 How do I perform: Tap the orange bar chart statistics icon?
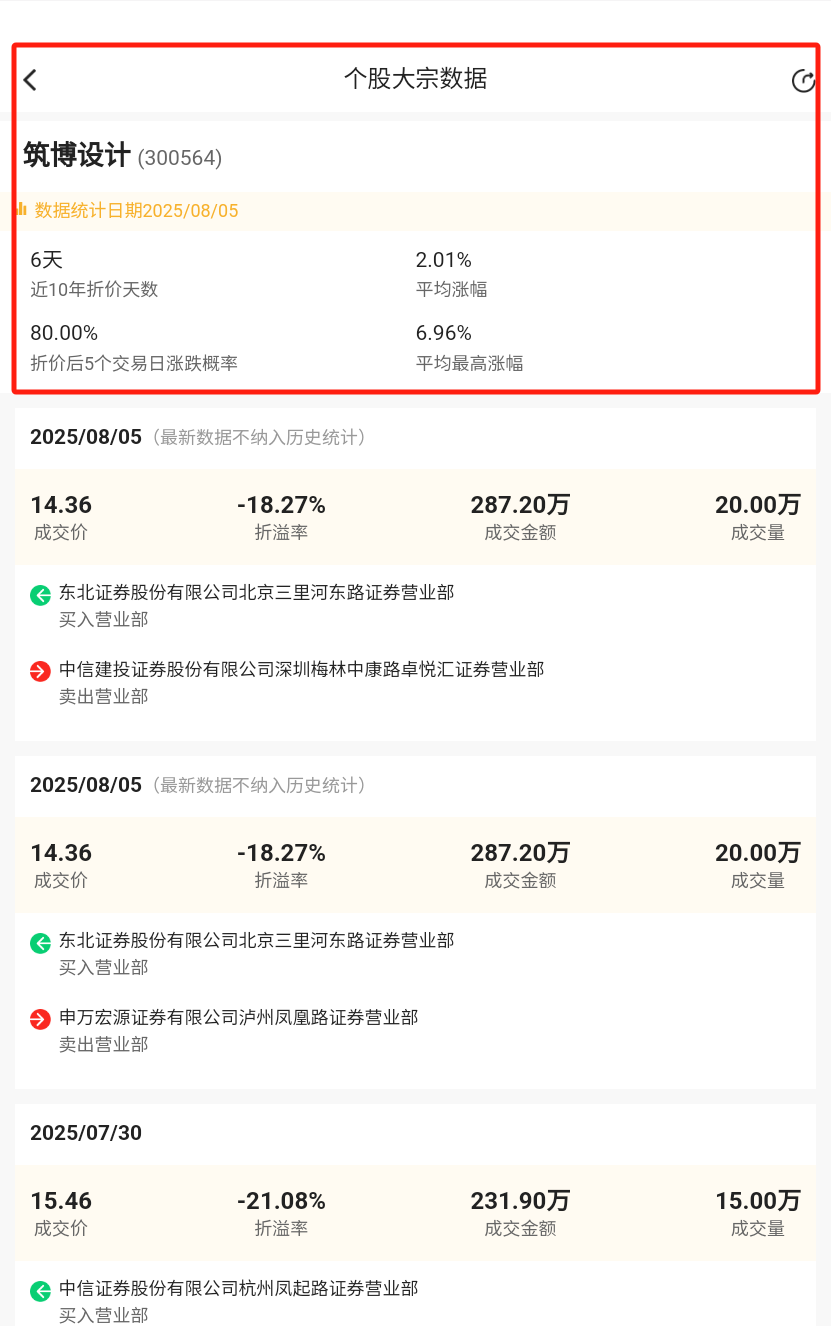click(21, 209)
